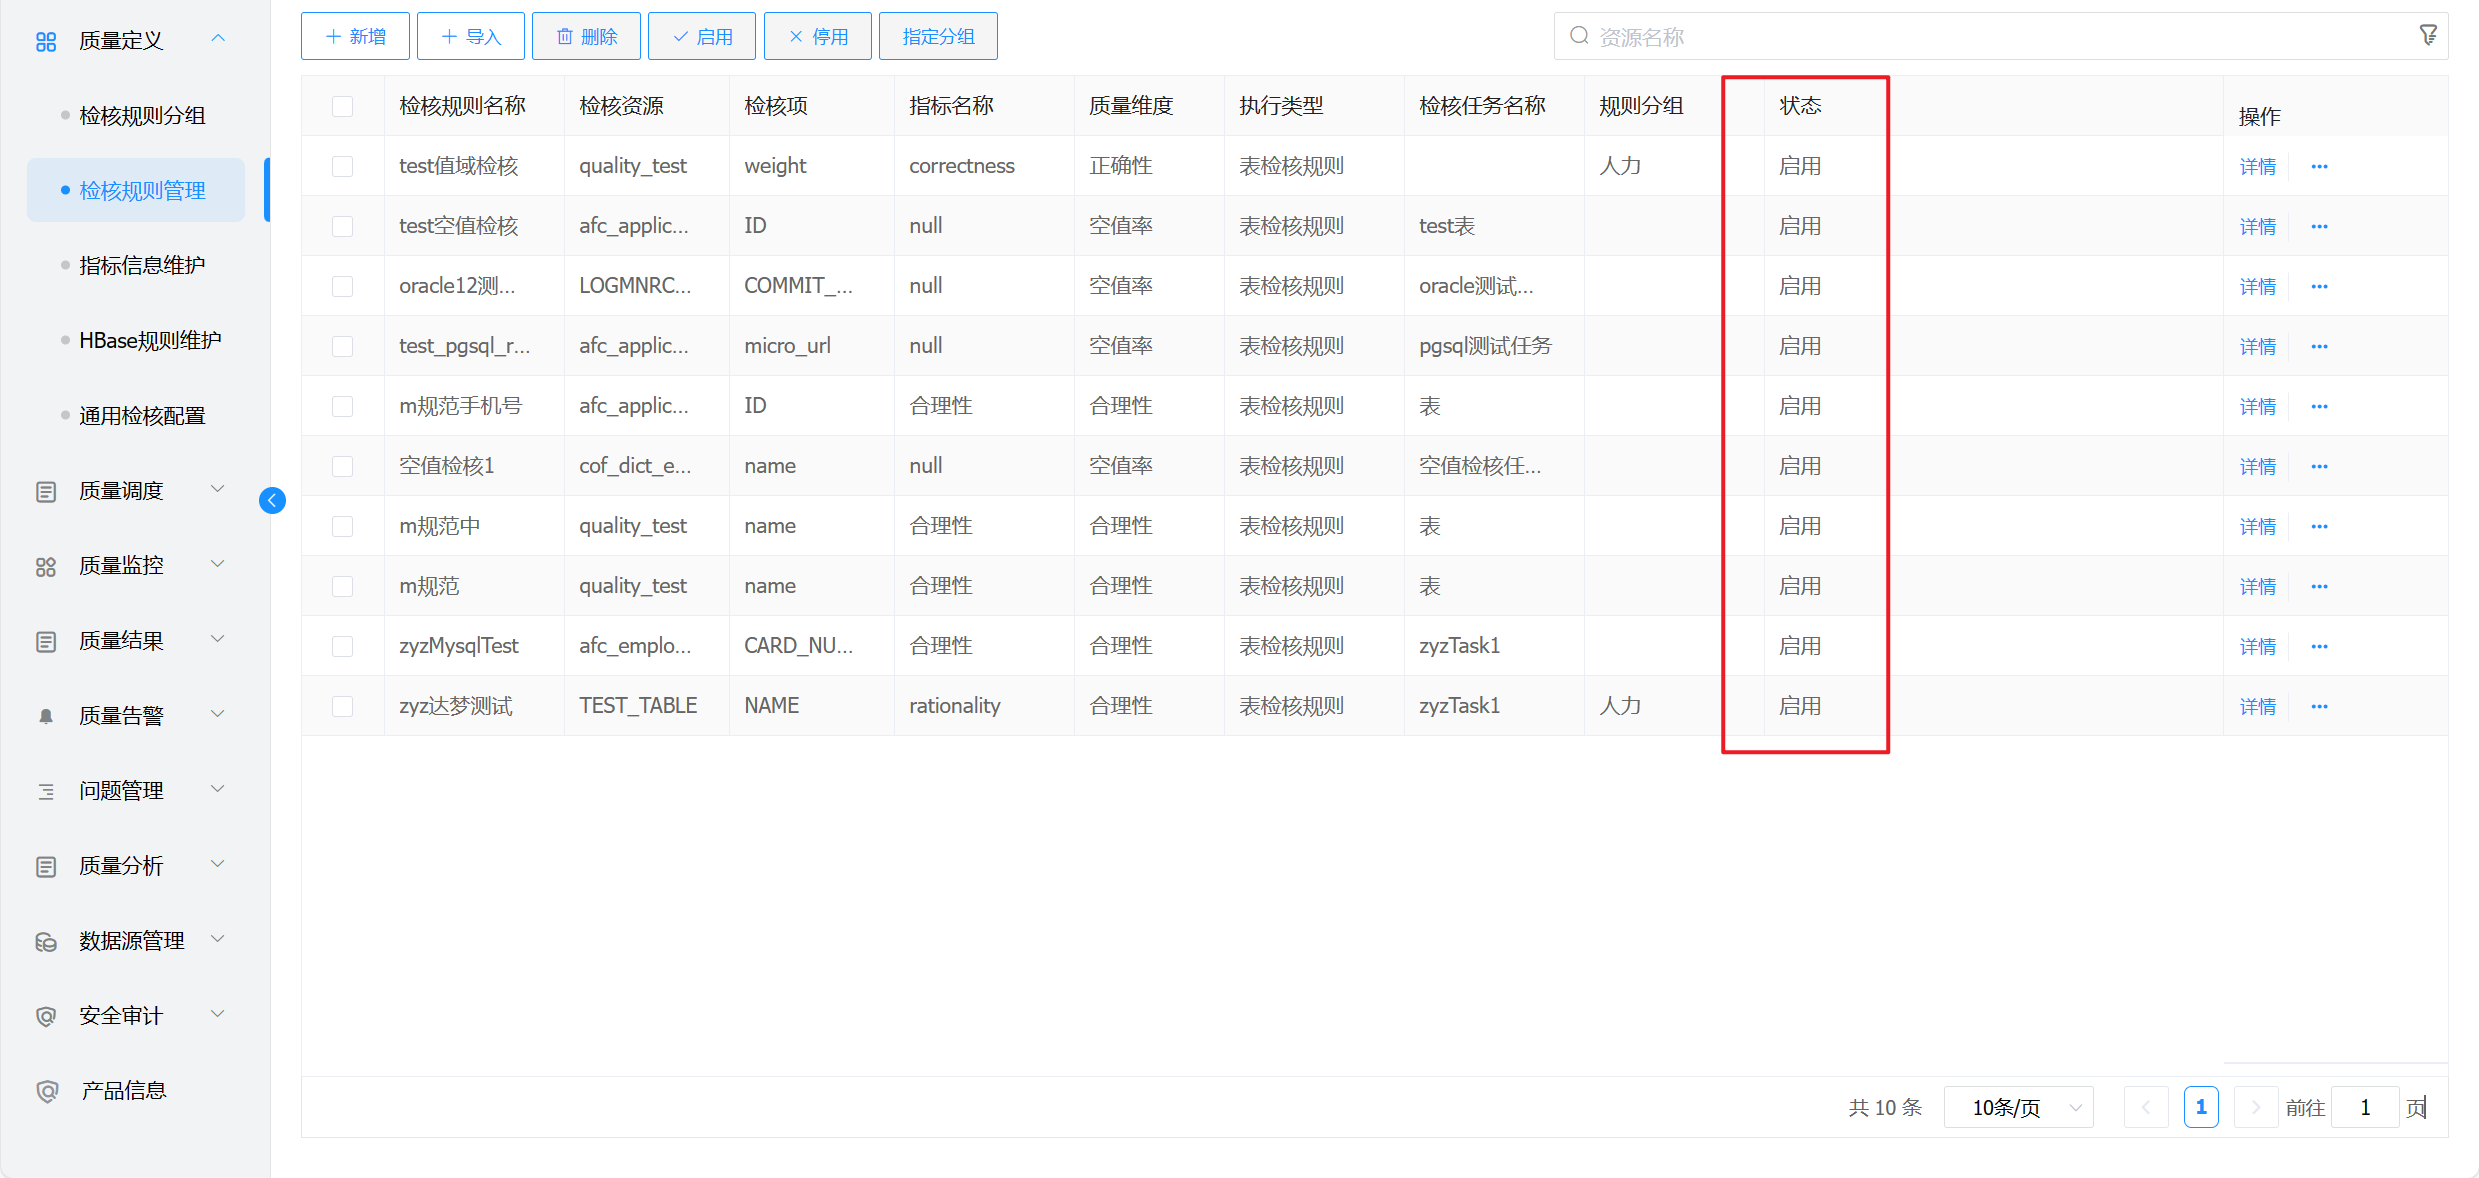Click the 质量监控 grid icon
The image size is (2479, 1178).
coord(46,566)
